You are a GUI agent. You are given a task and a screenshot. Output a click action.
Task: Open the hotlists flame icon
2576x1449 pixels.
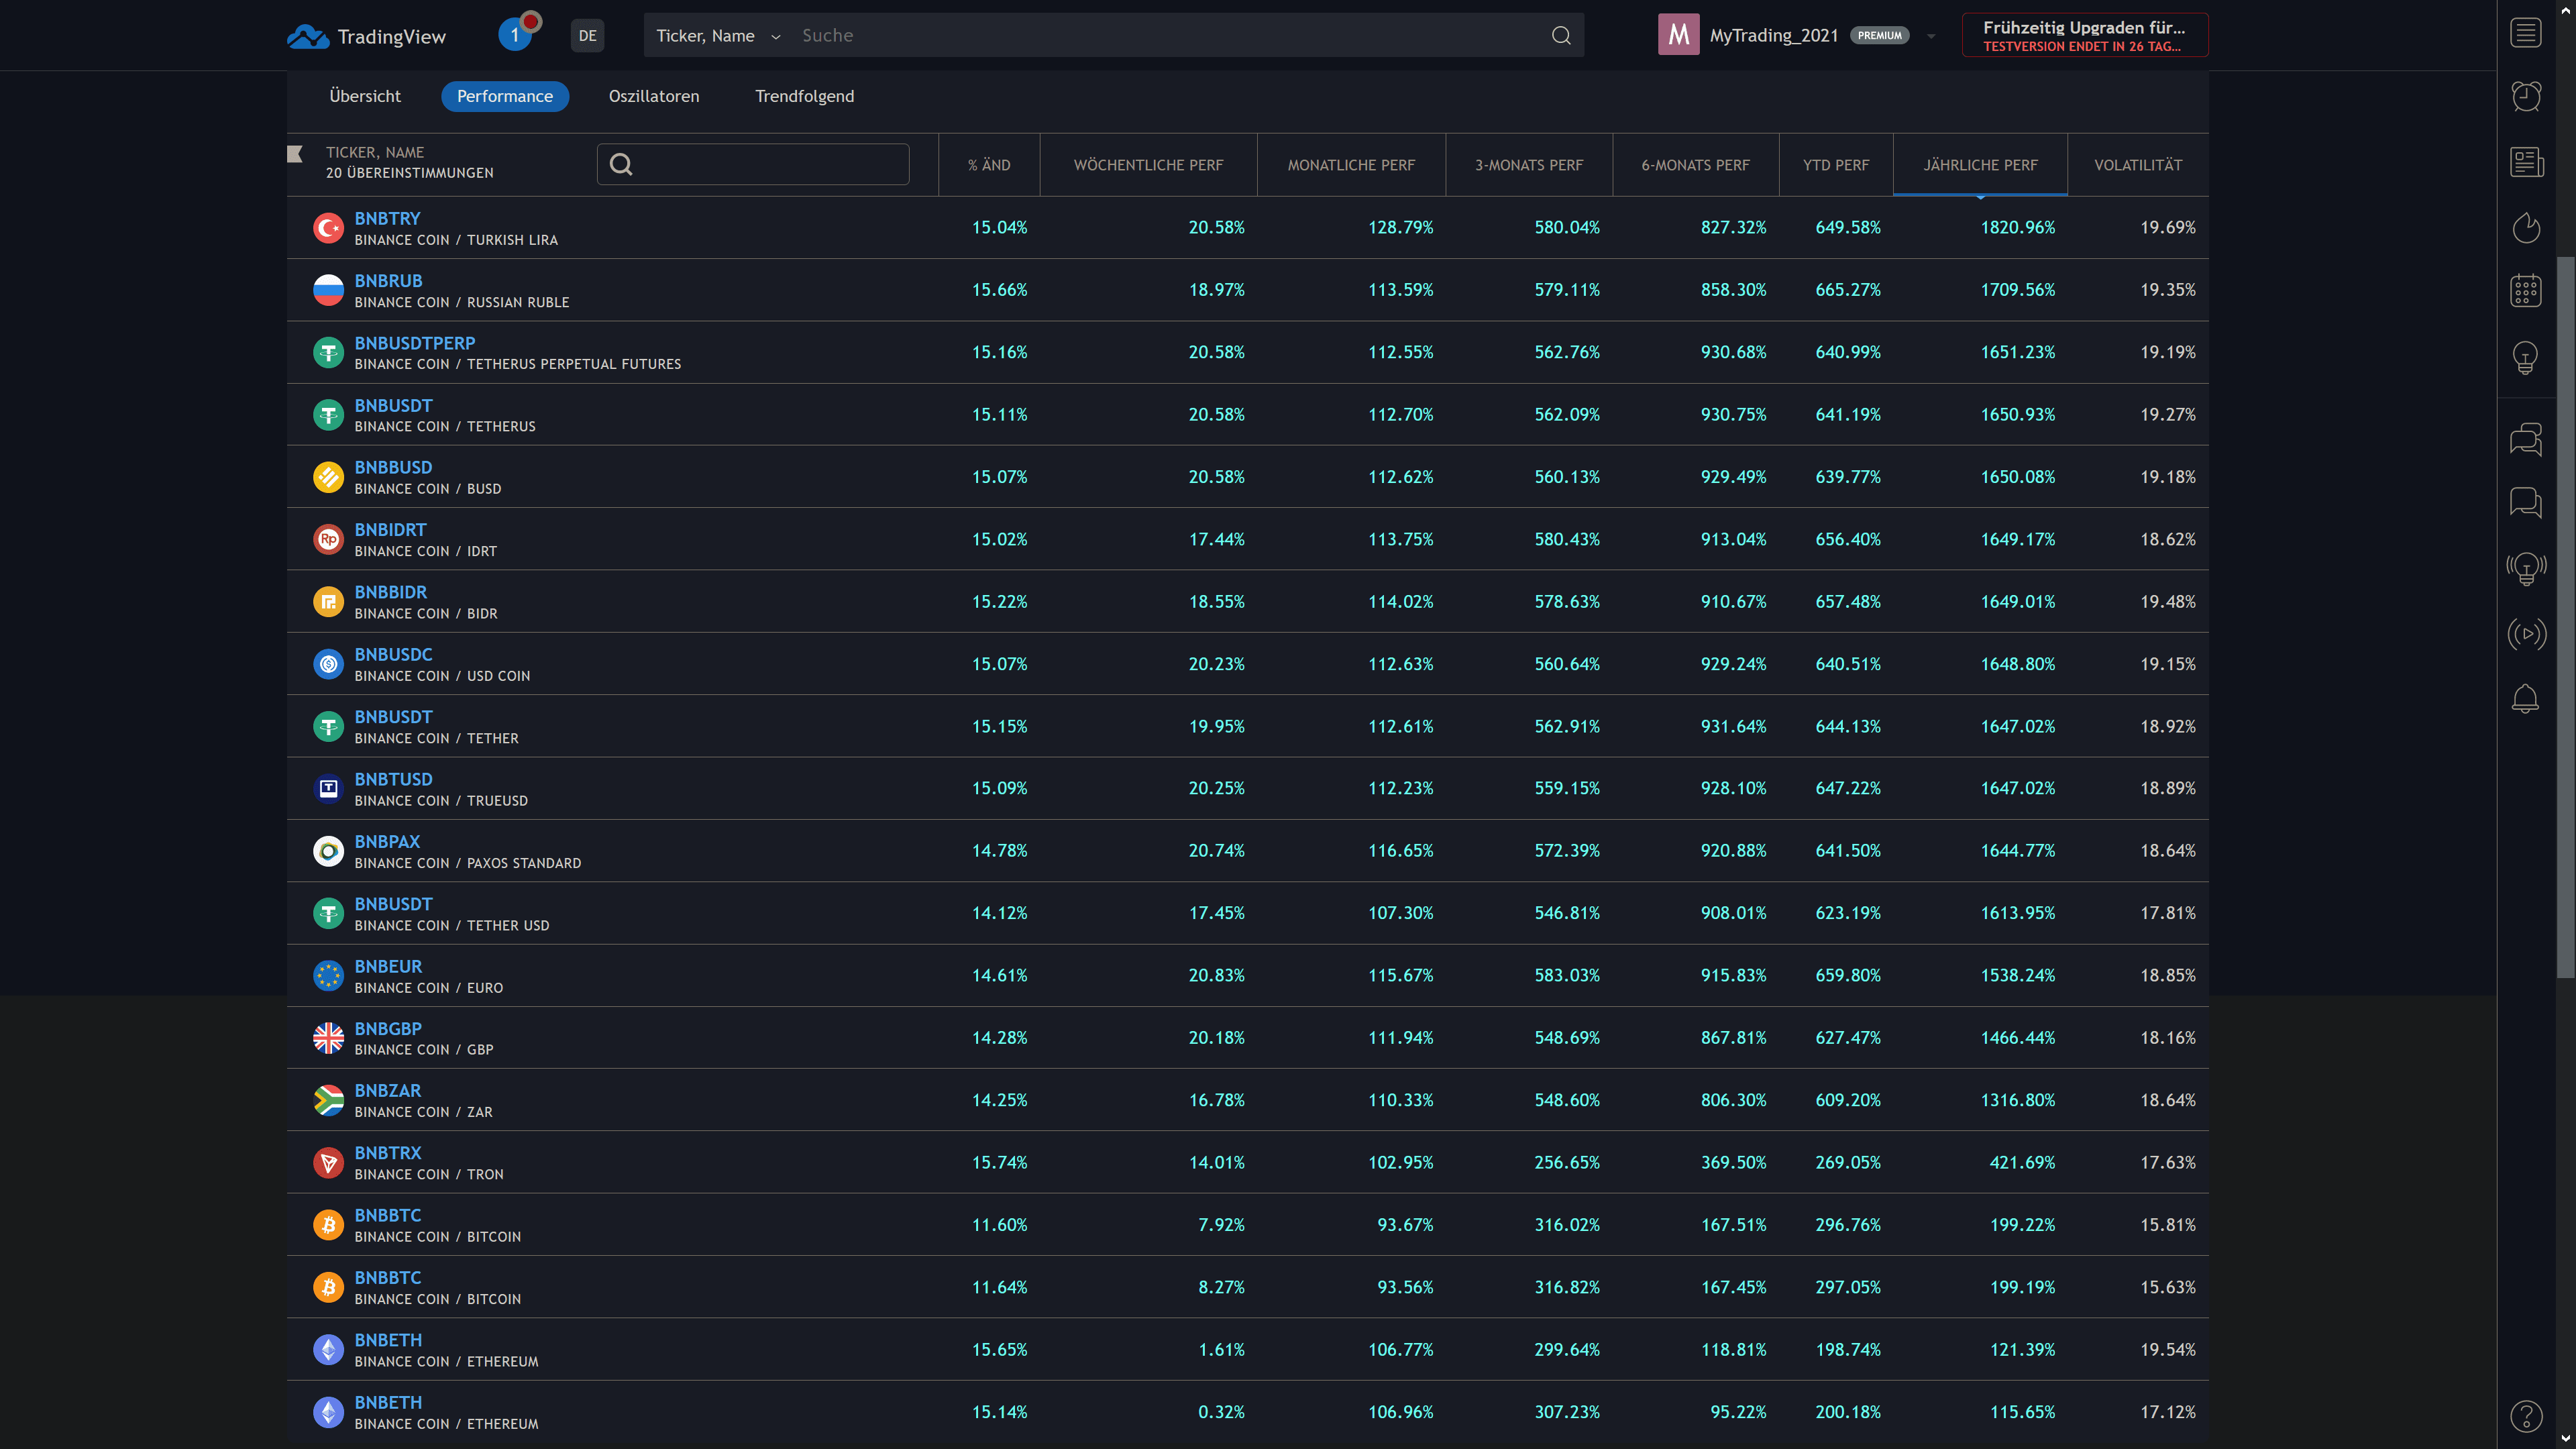click(x=2526, y=228)
